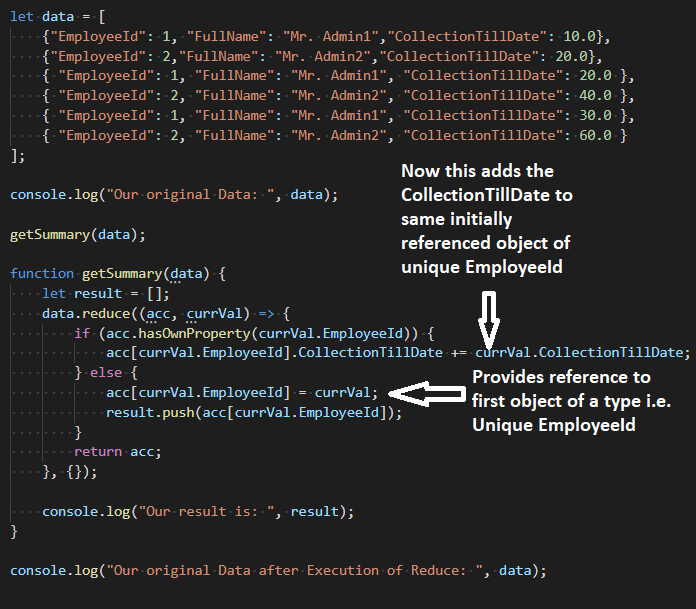
Task: Select the CollectionTillDate value 60.0
Action: [x=595, y=135]
